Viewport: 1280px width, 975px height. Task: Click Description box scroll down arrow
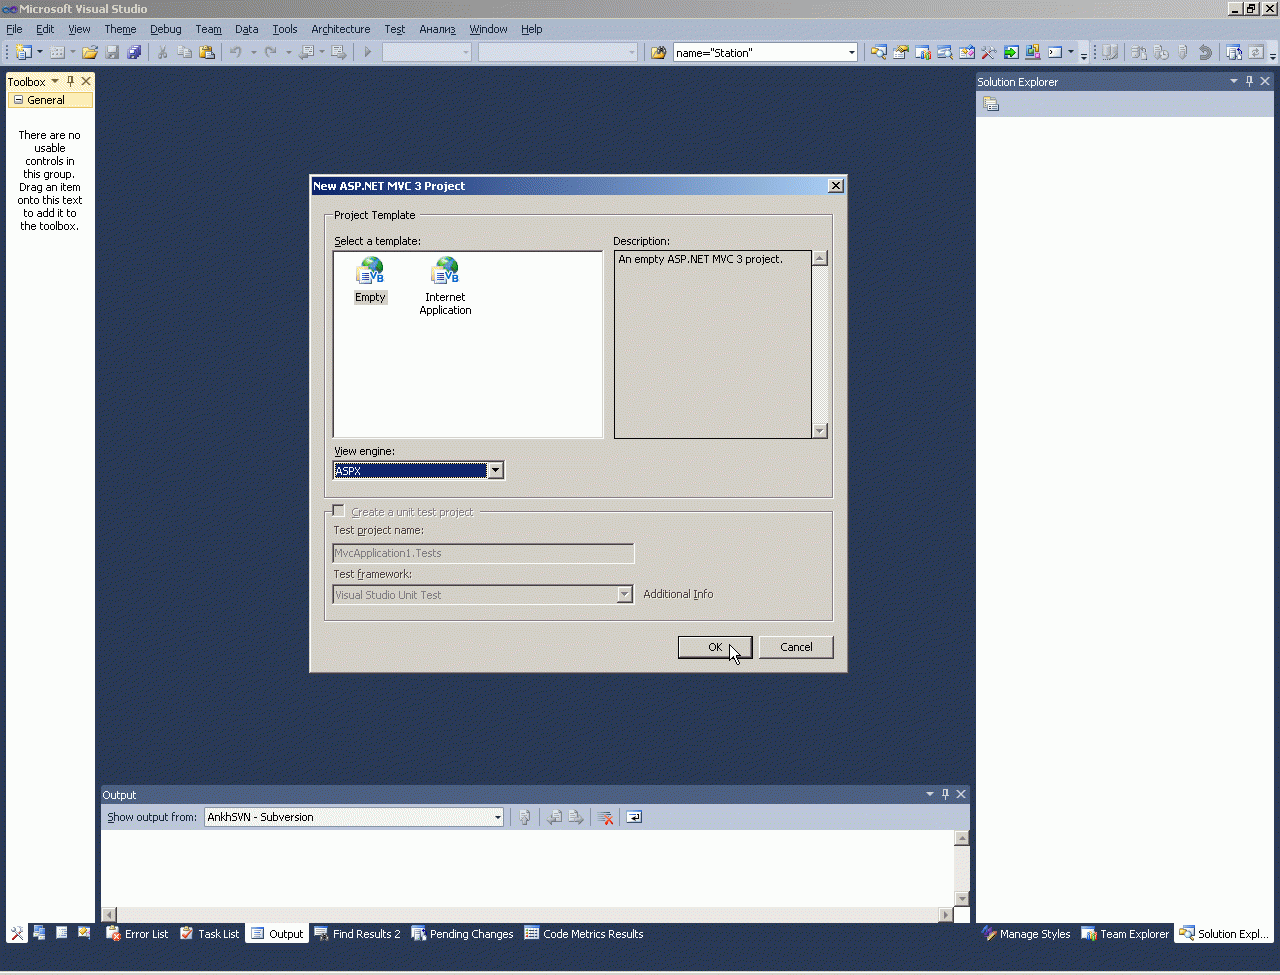820,431
